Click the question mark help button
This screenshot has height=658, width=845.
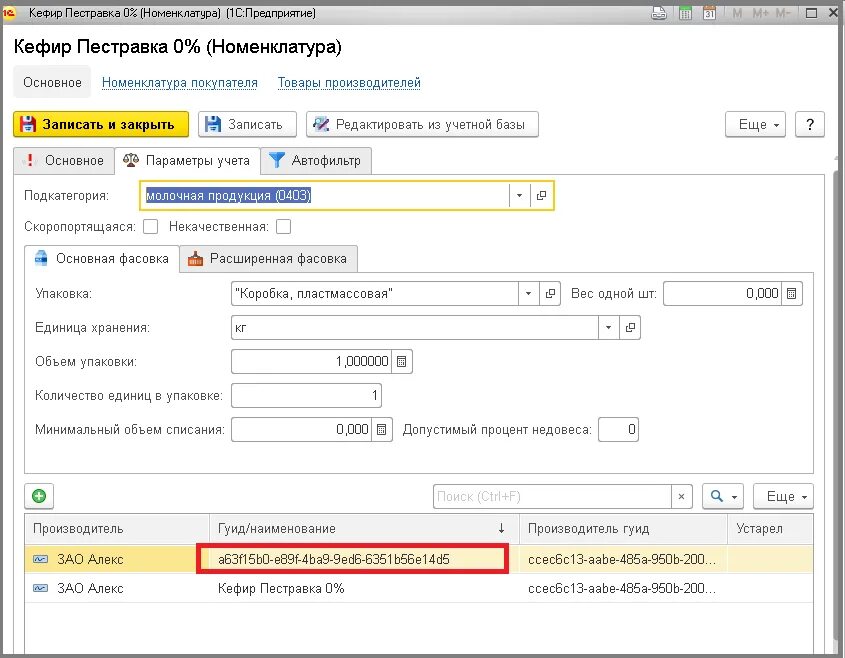tap(809, 124)
